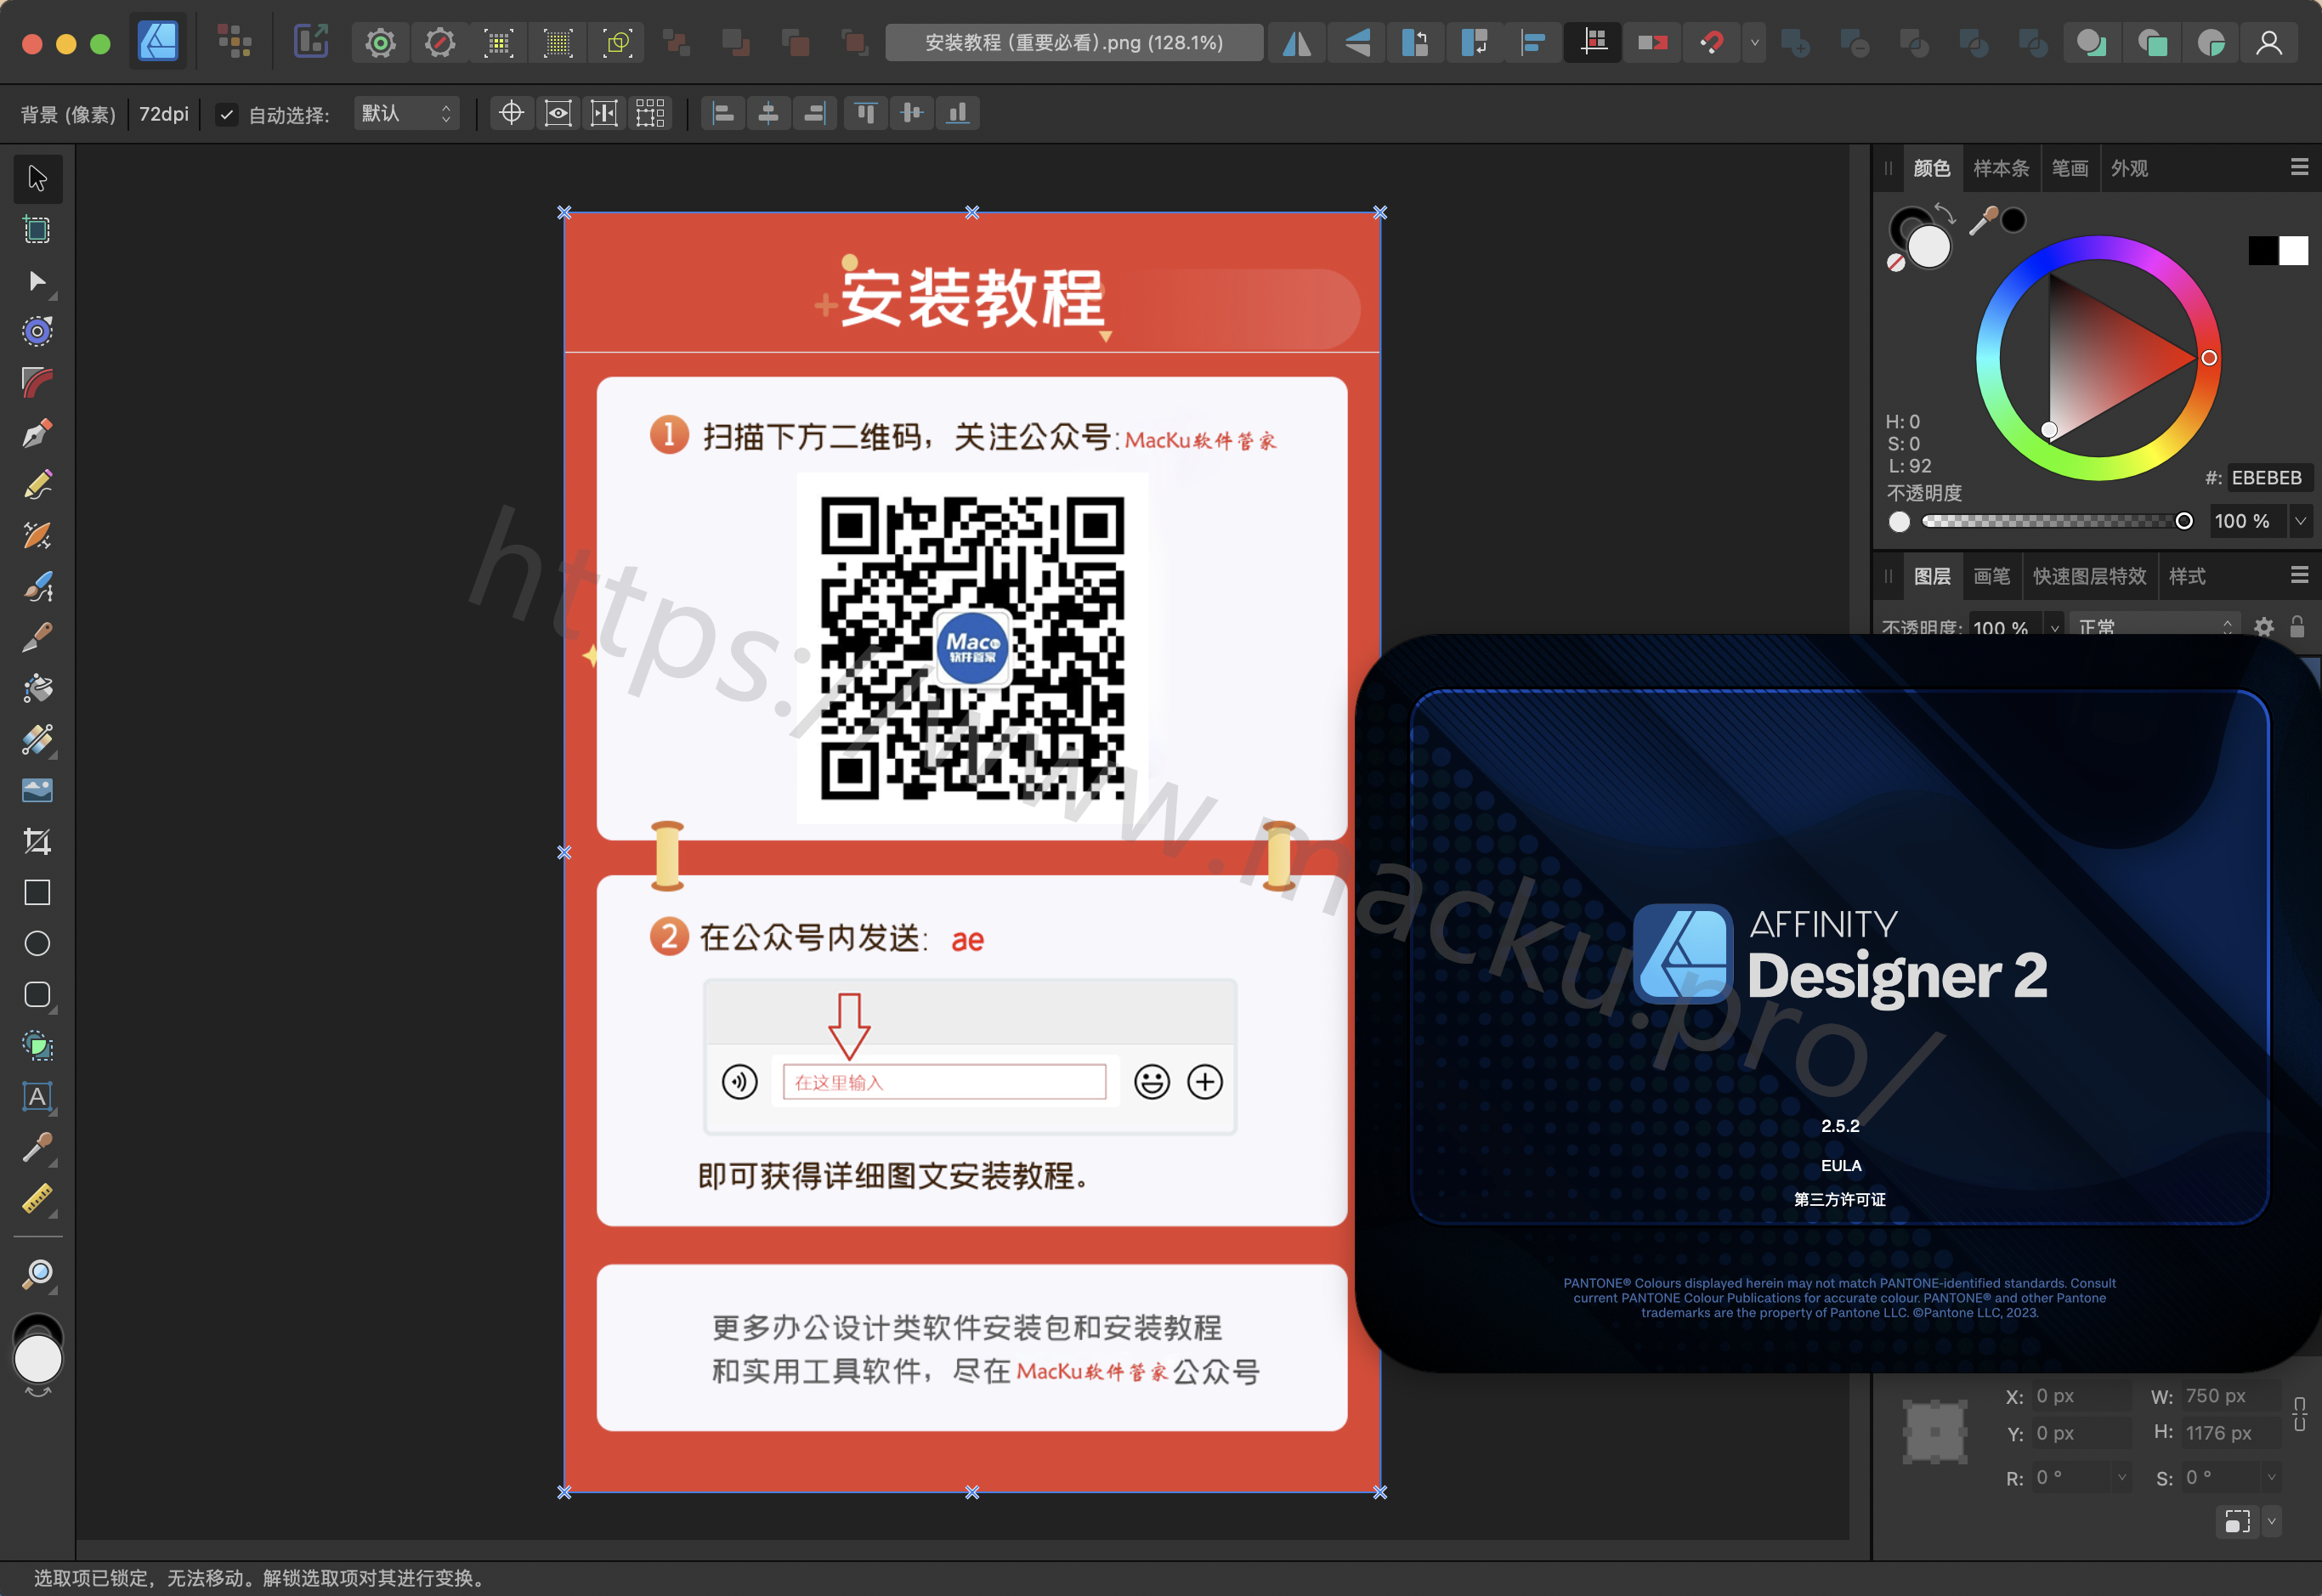Viewport: 2322px width, 1596px height.
Task: Open the Account person icon
Action: [2269, 43]
